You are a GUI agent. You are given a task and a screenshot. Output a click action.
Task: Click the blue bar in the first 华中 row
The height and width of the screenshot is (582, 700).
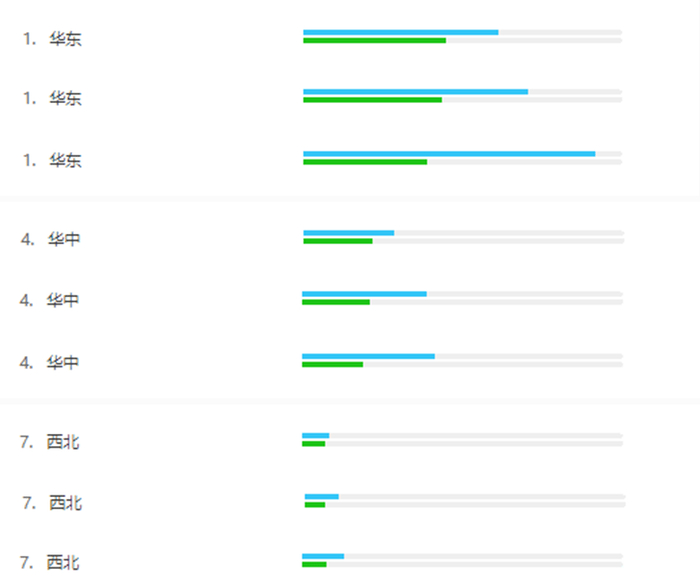(348, 233)
